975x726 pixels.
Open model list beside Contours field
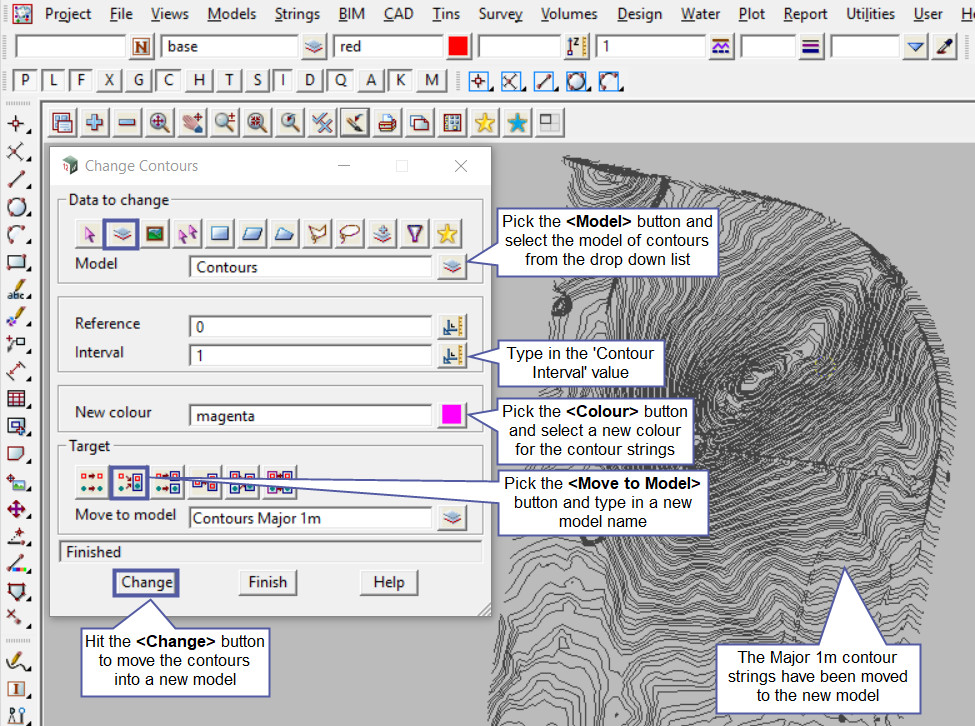click(452, 267)
